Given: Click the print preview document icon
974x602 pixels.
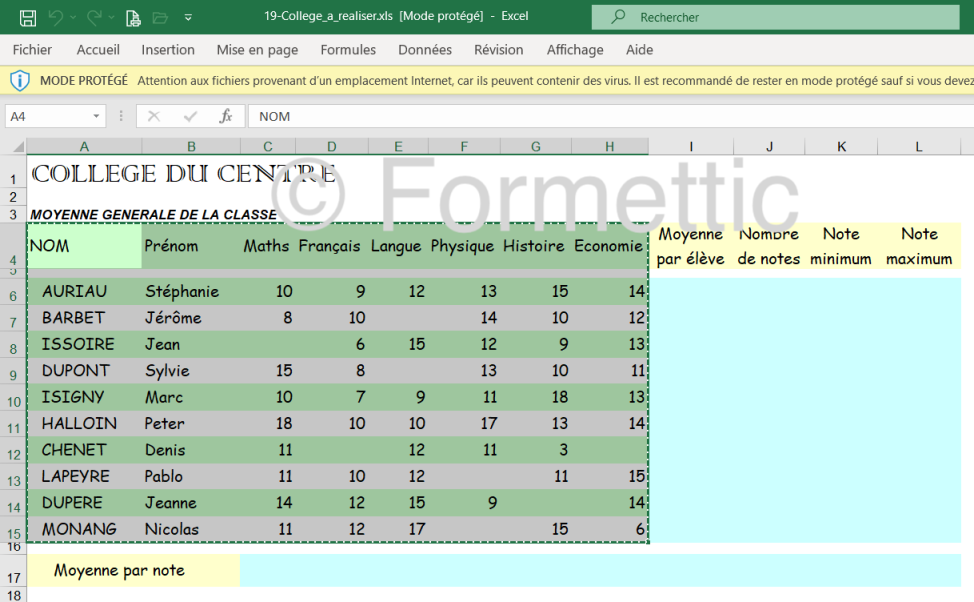Looking at the screenshot, I should [x=133, y=17].
